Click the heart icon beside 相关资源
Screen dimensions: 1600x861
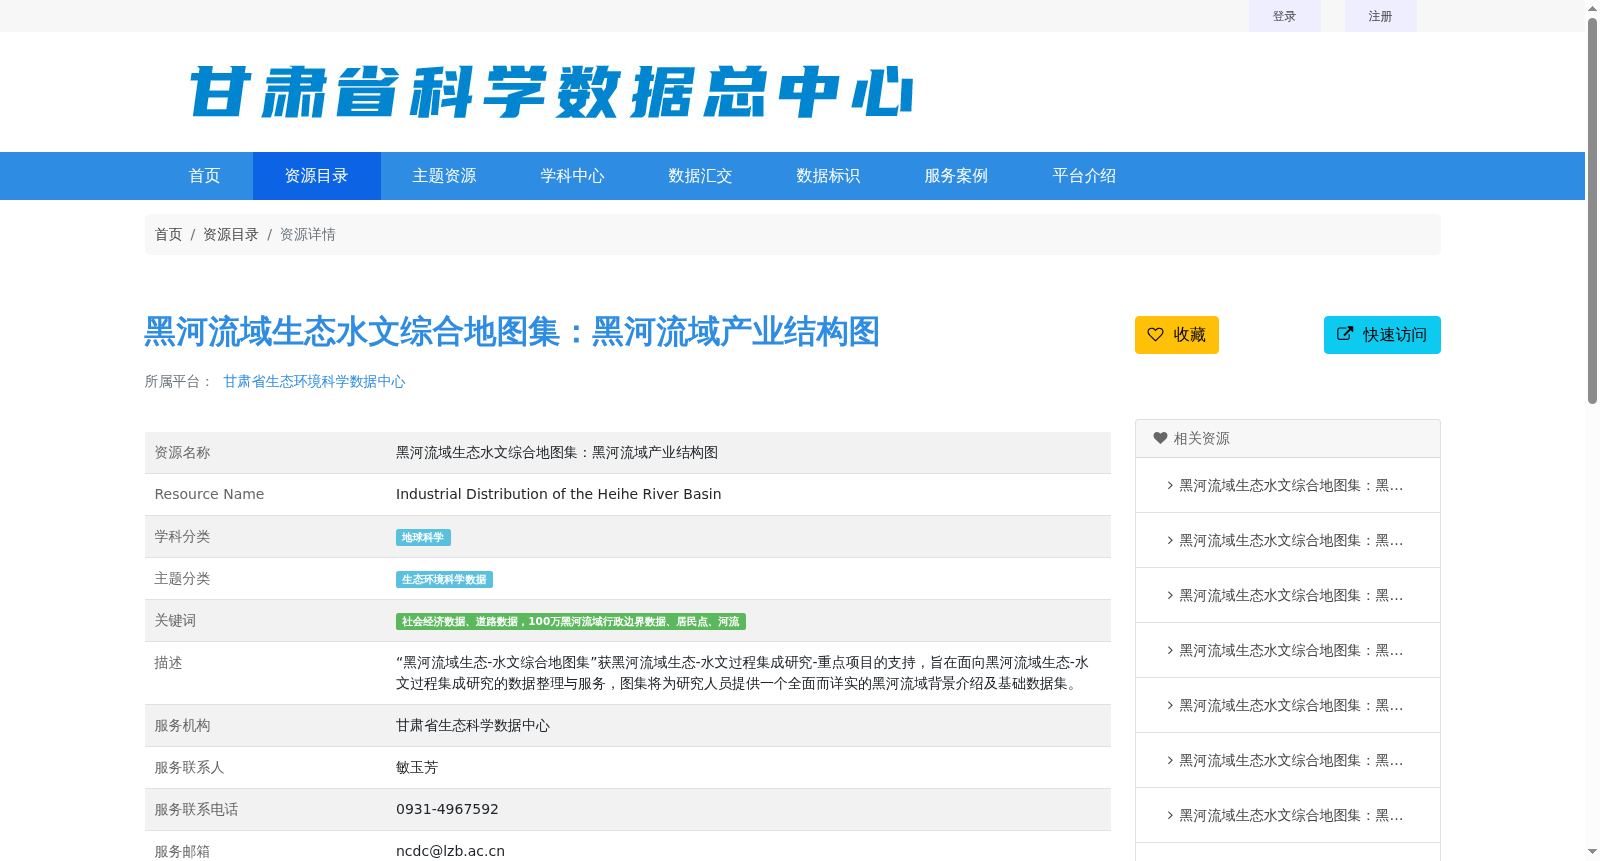click(1160, 438)
